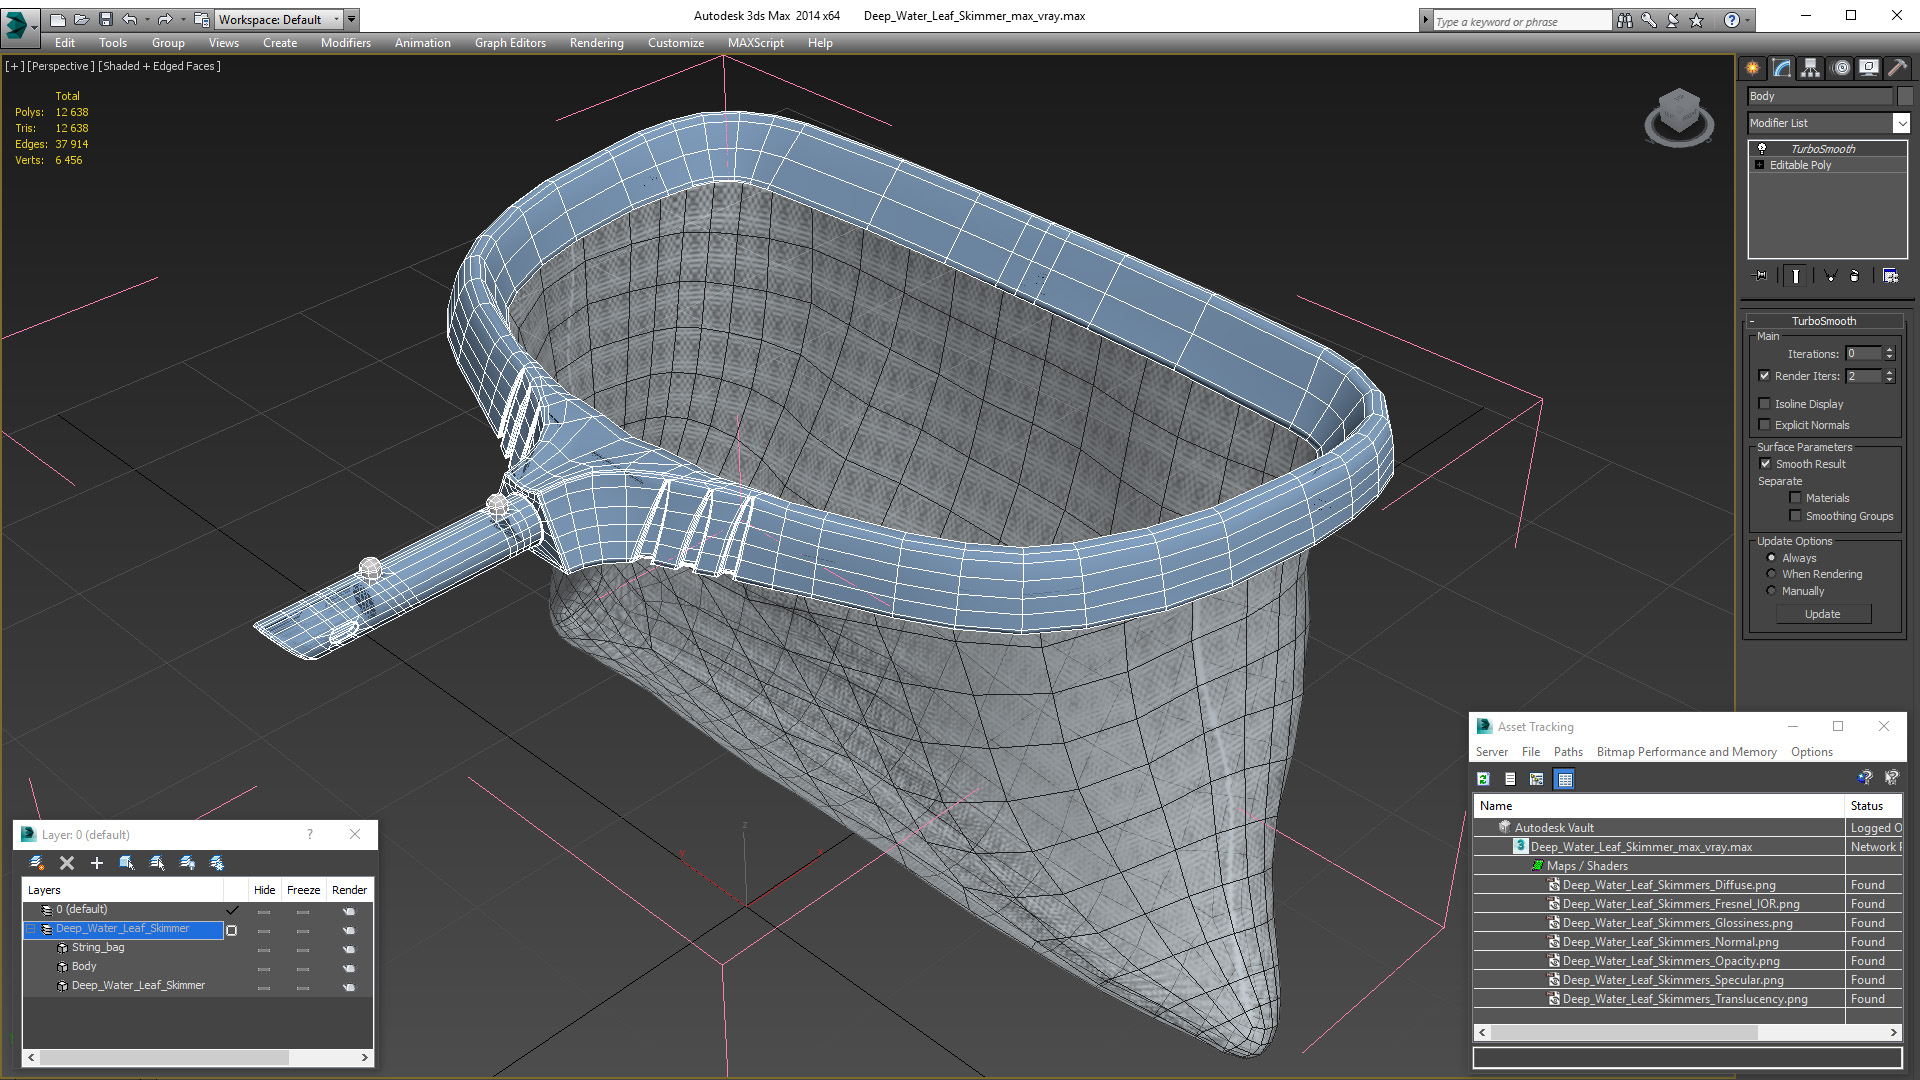
Task: Click Create New Layer icon
Action: (x=37, y=863)
